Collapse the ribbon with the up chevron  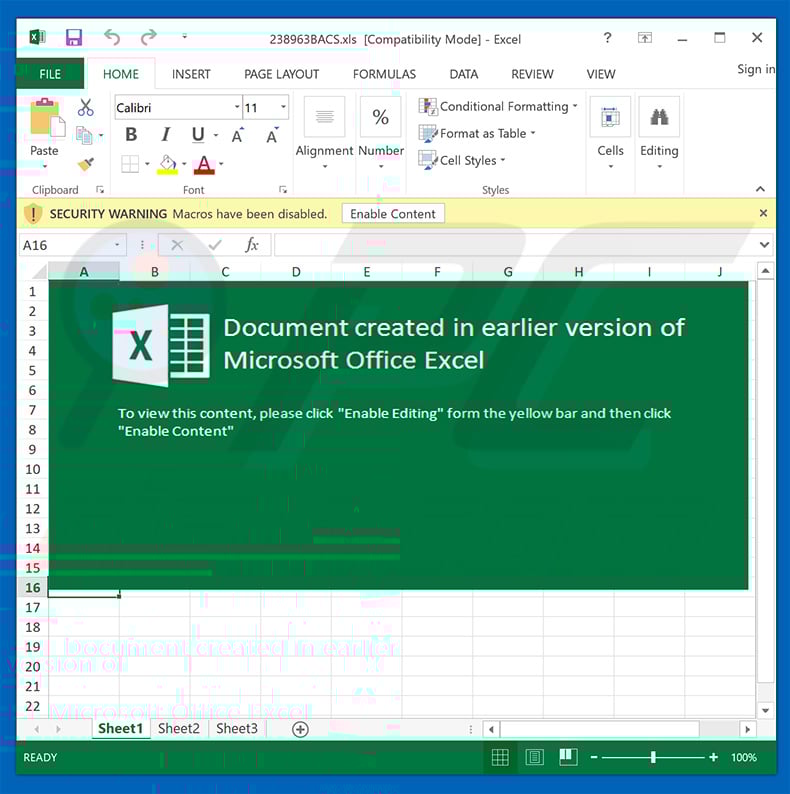coord(760,189)
